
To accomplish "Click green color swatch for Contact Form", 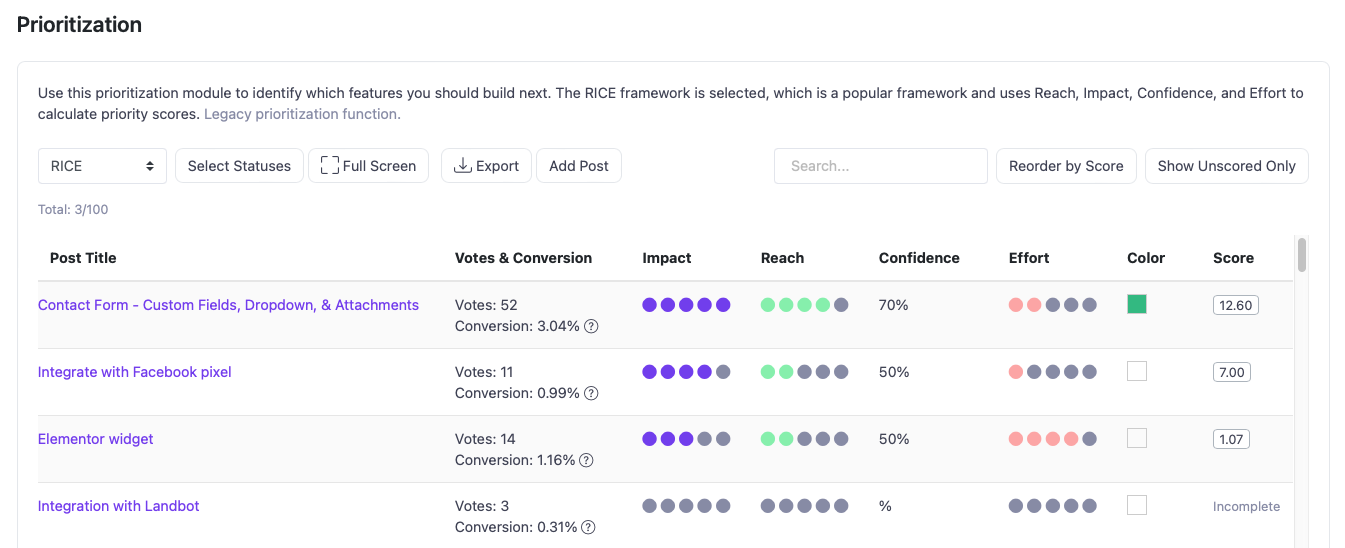I will pos(1137,305).
